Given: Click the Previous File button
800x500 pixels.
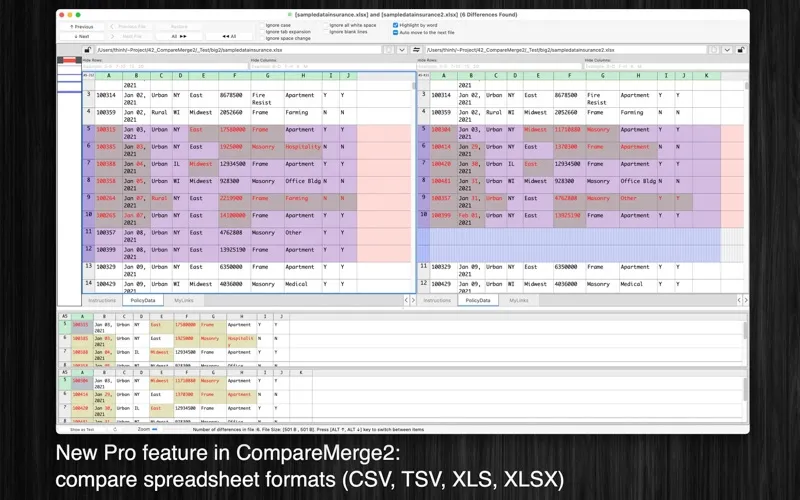Looking at the screenshot, I should 130,27.
